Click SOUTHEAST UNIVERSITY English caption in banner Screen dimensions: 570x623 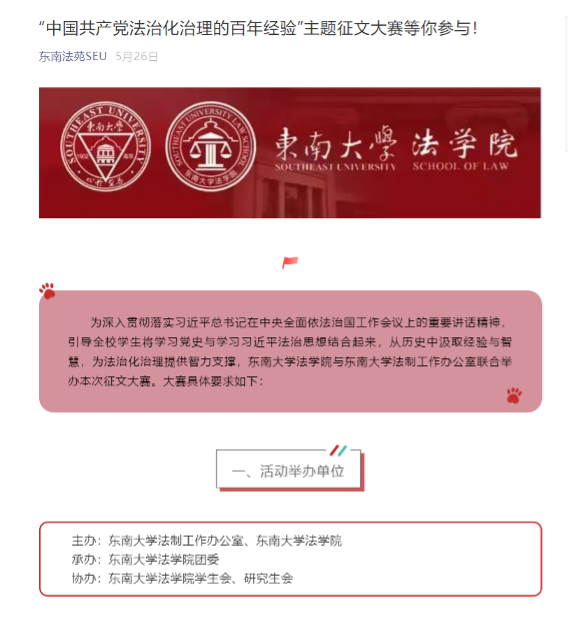pos(336,166)
